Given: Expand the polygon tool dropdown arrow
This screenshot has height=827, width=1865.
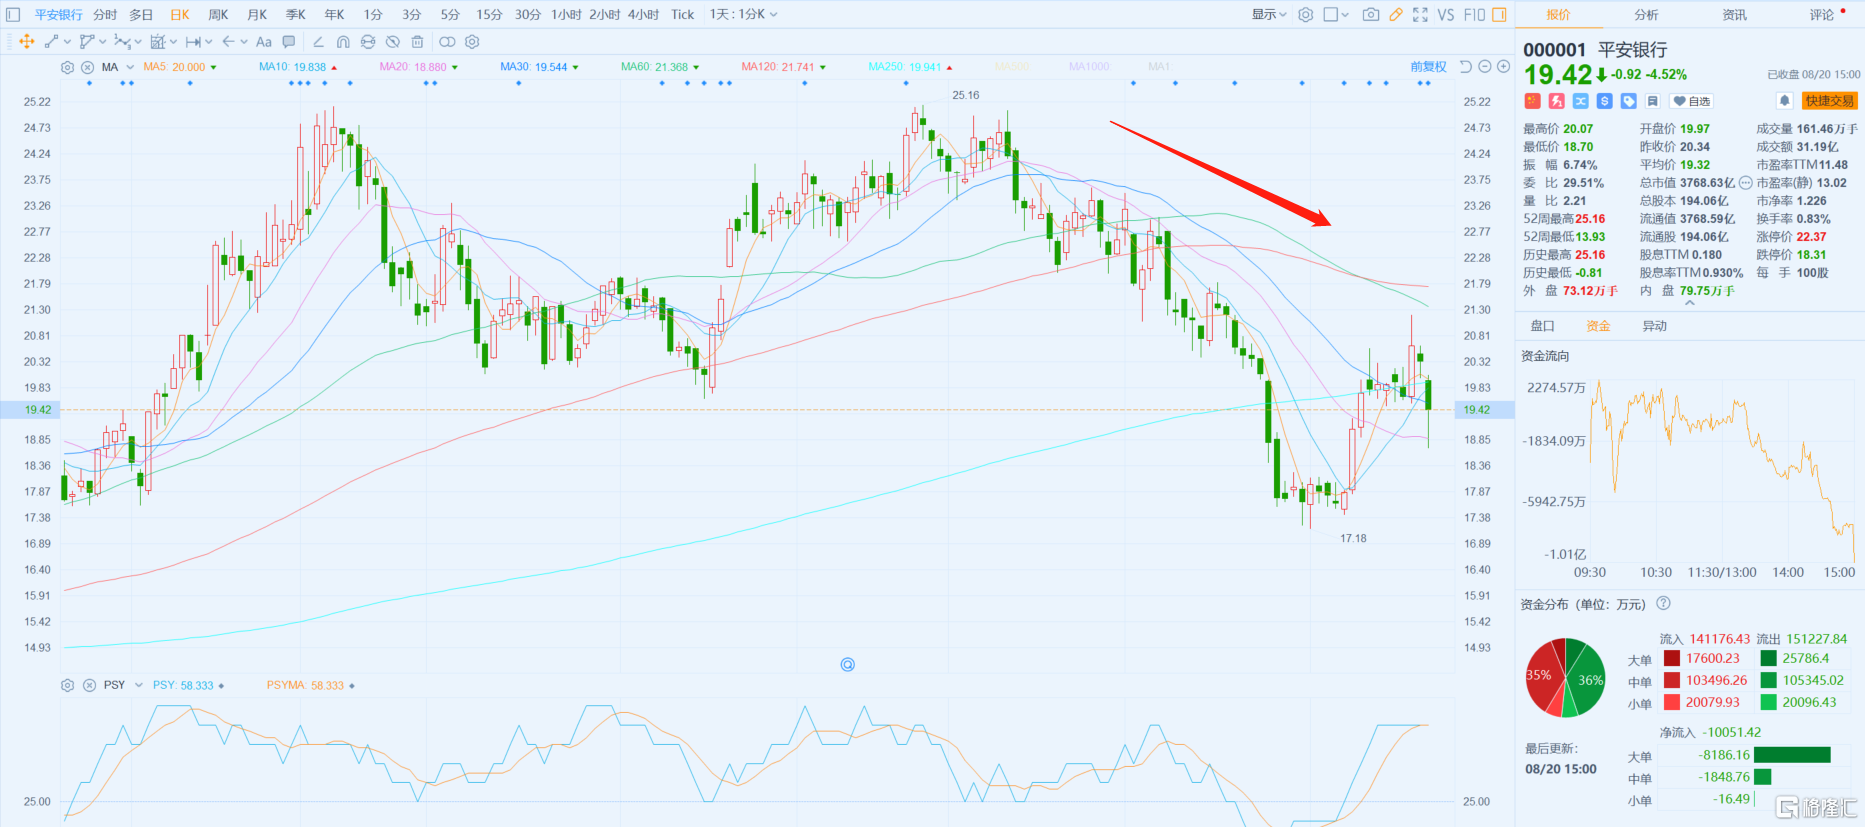Looking at the screenshot, I should [103, 42].
